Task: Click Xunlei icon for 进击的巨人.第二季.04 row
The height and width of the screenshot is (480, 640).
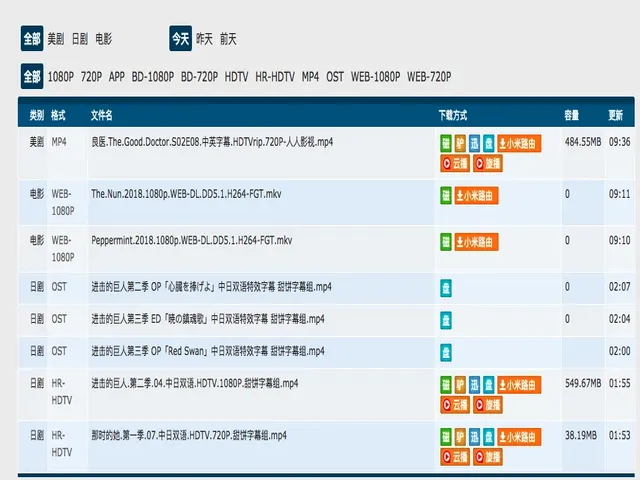Action: click(474, 385)
